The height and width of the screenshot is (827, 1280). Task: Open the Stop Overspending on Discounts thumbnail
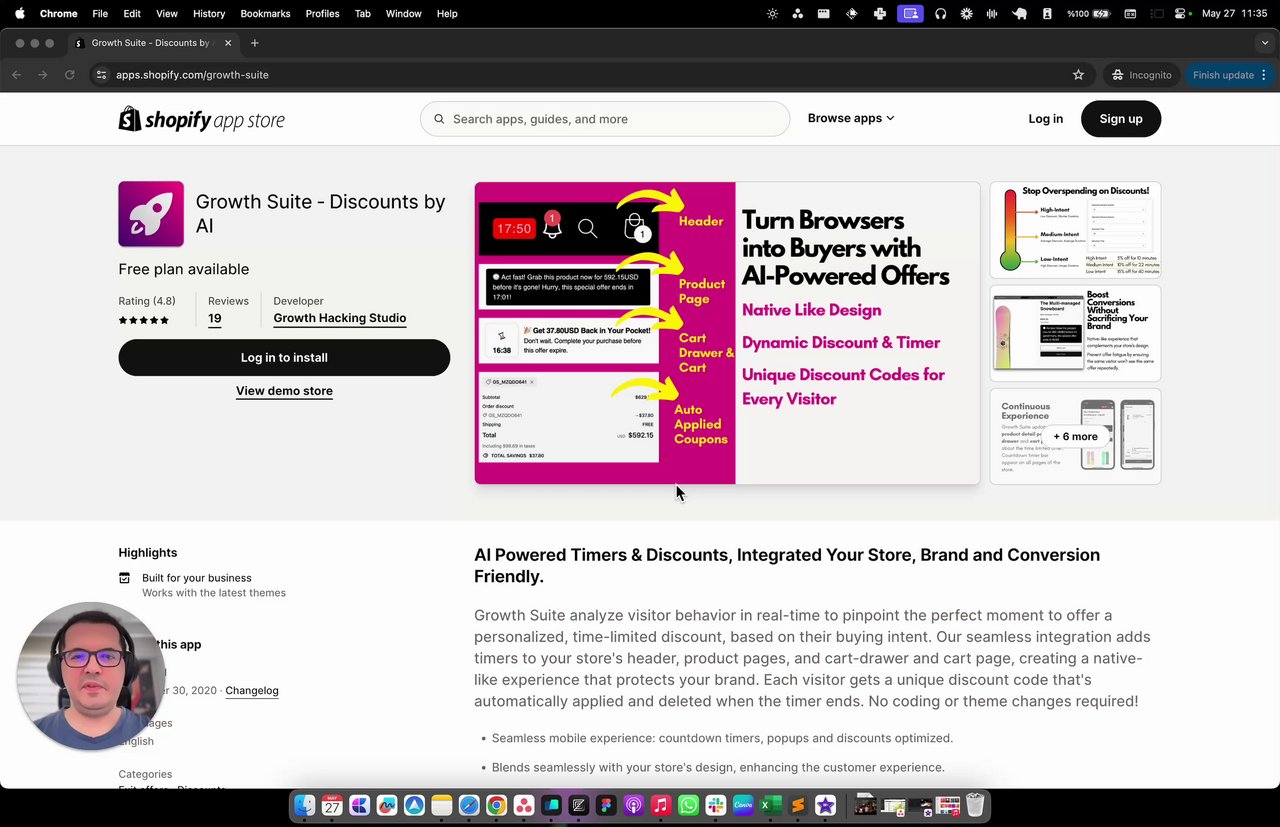pos(1075,230)
